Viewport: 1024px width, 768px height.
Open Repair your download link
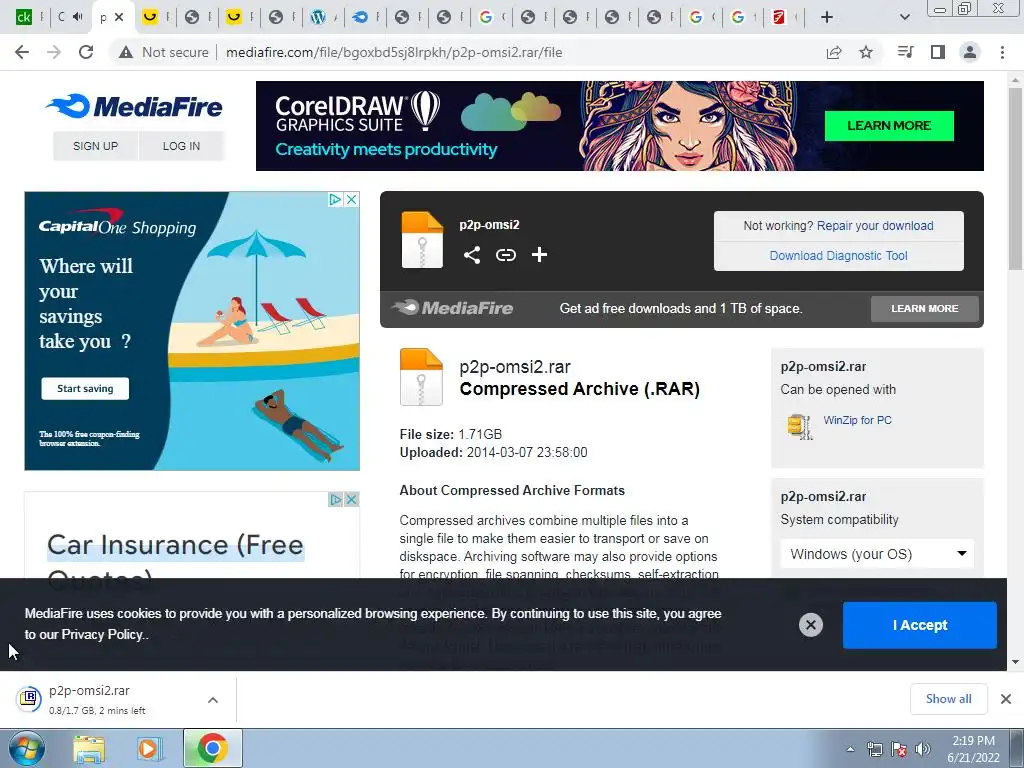click(875, 226)
